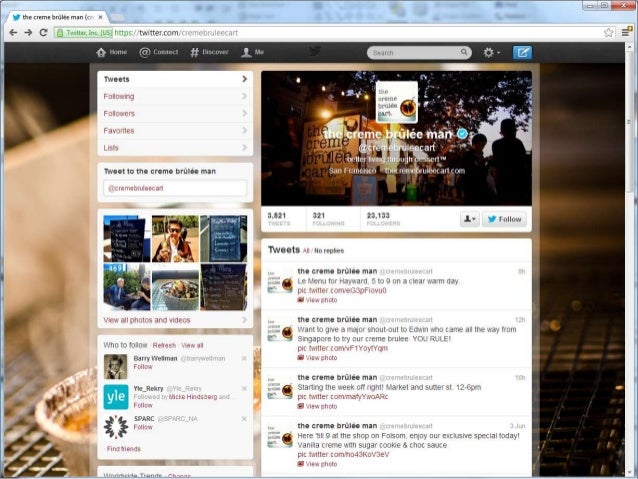Viewport: 638px width, 479px height.
Task: Click the chevron next to Favorites
Action: pyautogui.click(x=245, y=130)
